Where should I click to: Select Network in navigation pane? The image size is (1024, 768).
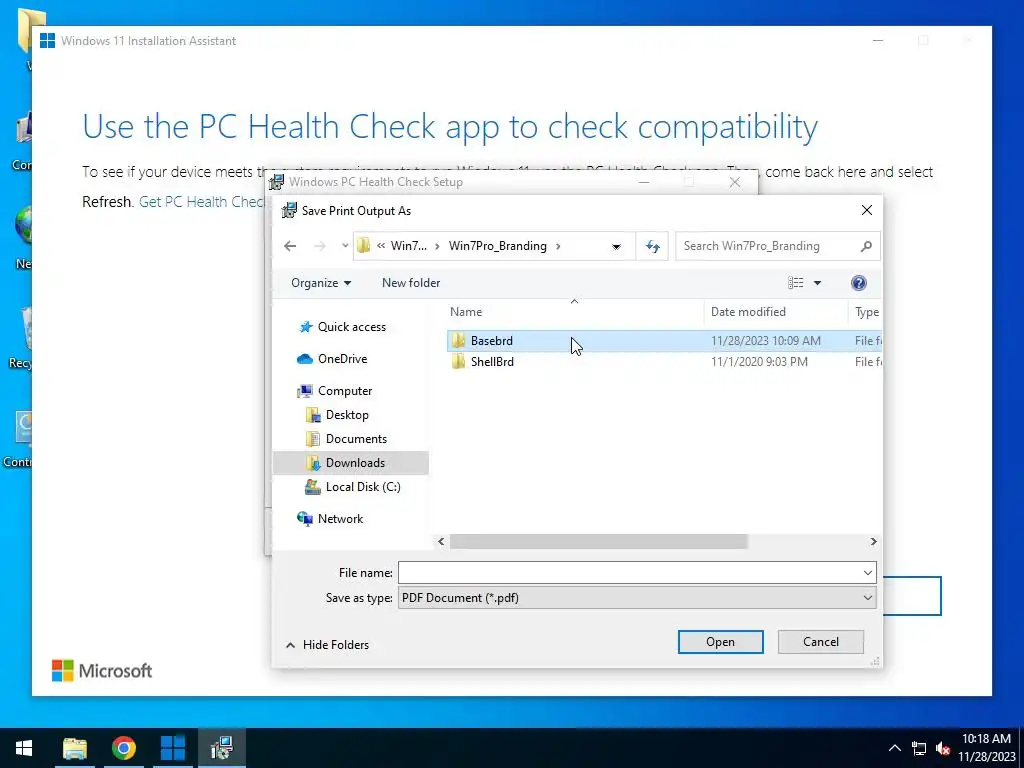pyautogui.click(x=340, y=519)
